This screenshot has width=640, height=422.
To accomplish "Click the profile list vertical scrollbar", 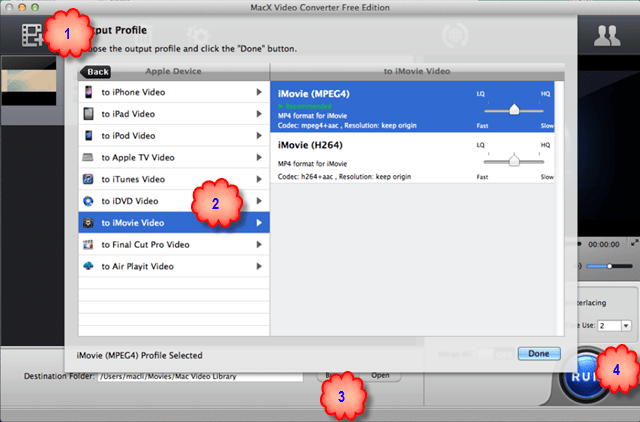I will tap(559, 208).
